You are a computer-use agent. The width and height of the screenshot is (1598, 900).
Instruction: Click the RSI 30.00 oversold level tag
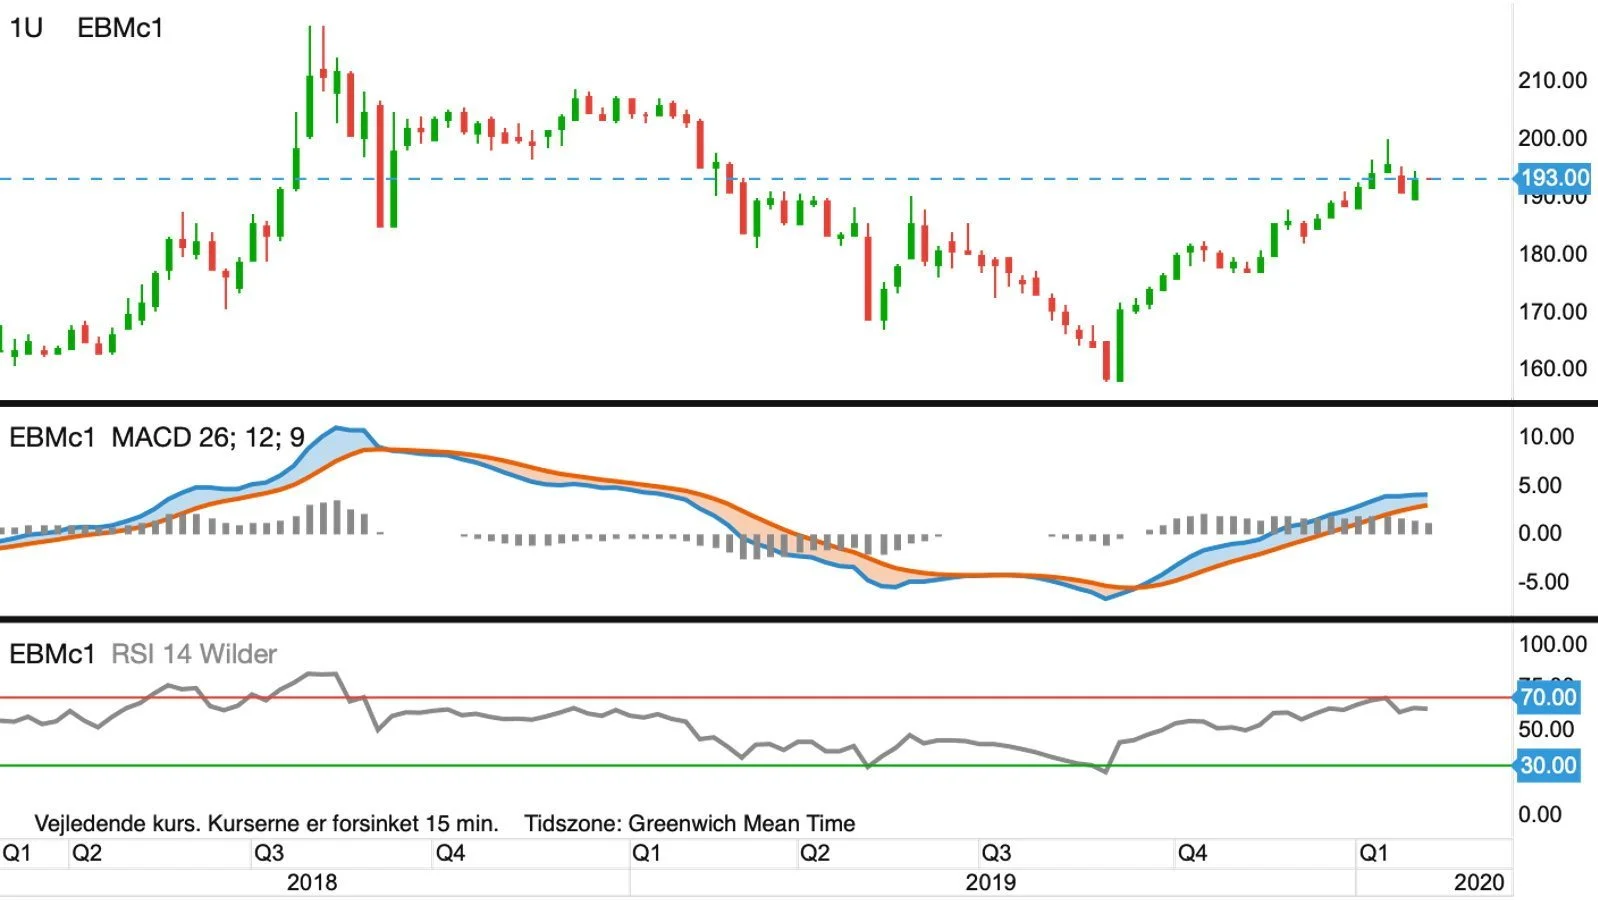pos(1548,766)
